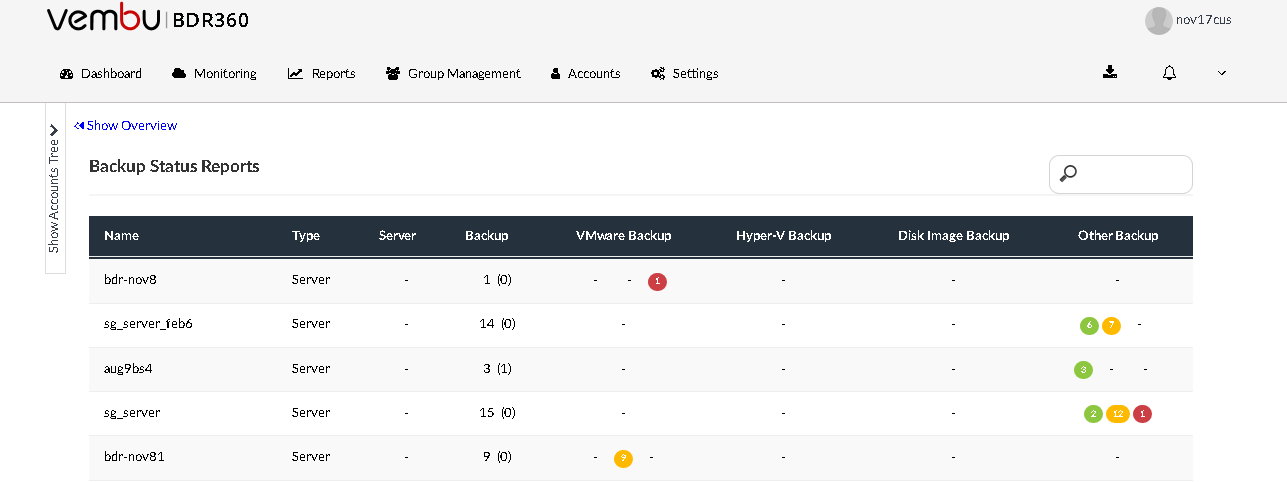This screenshot has width=1287, height=482.
Task: Click the Vembu BDR360 logo
Action: click(148, 20)
